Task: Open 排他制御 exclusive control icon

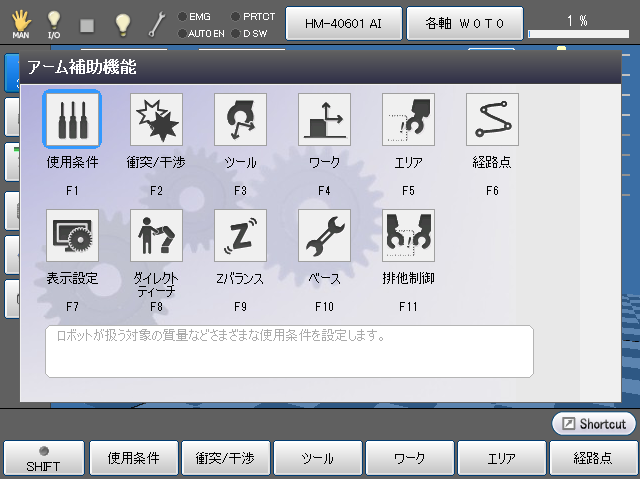Action: 408,236
